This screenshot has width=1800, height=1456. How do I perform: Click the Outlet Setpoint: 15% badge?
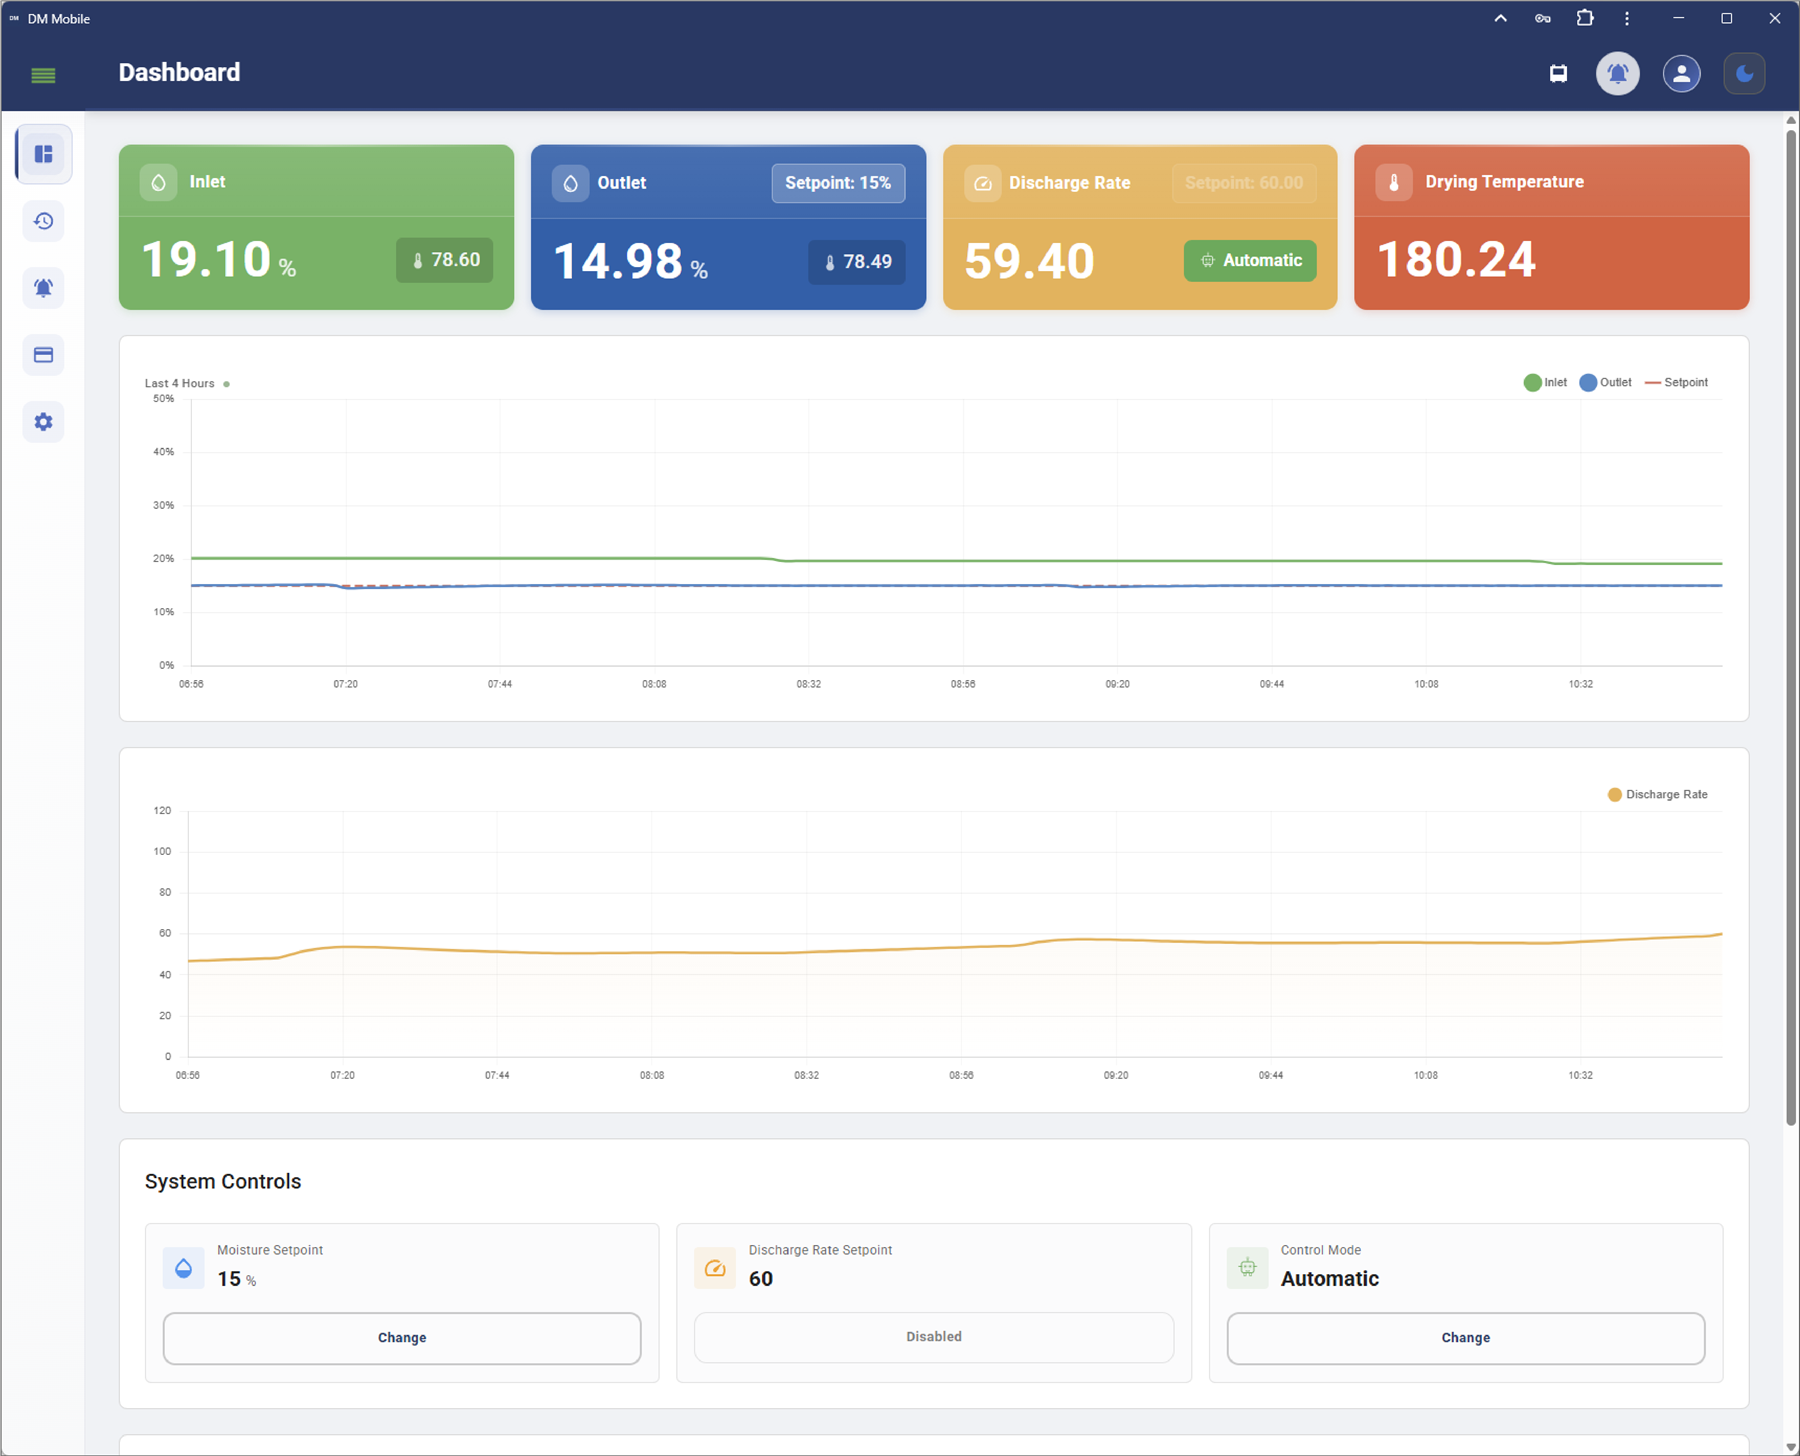[x=838, y=183]
